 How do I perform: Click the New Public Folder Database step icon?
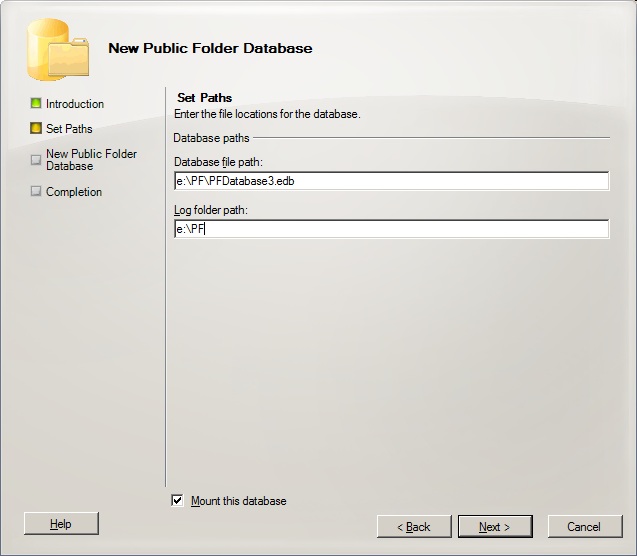click(x=36, y=160)
